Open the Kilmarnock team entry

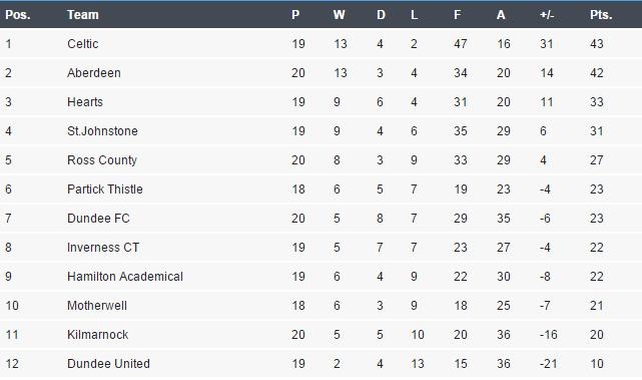(98, 335)
